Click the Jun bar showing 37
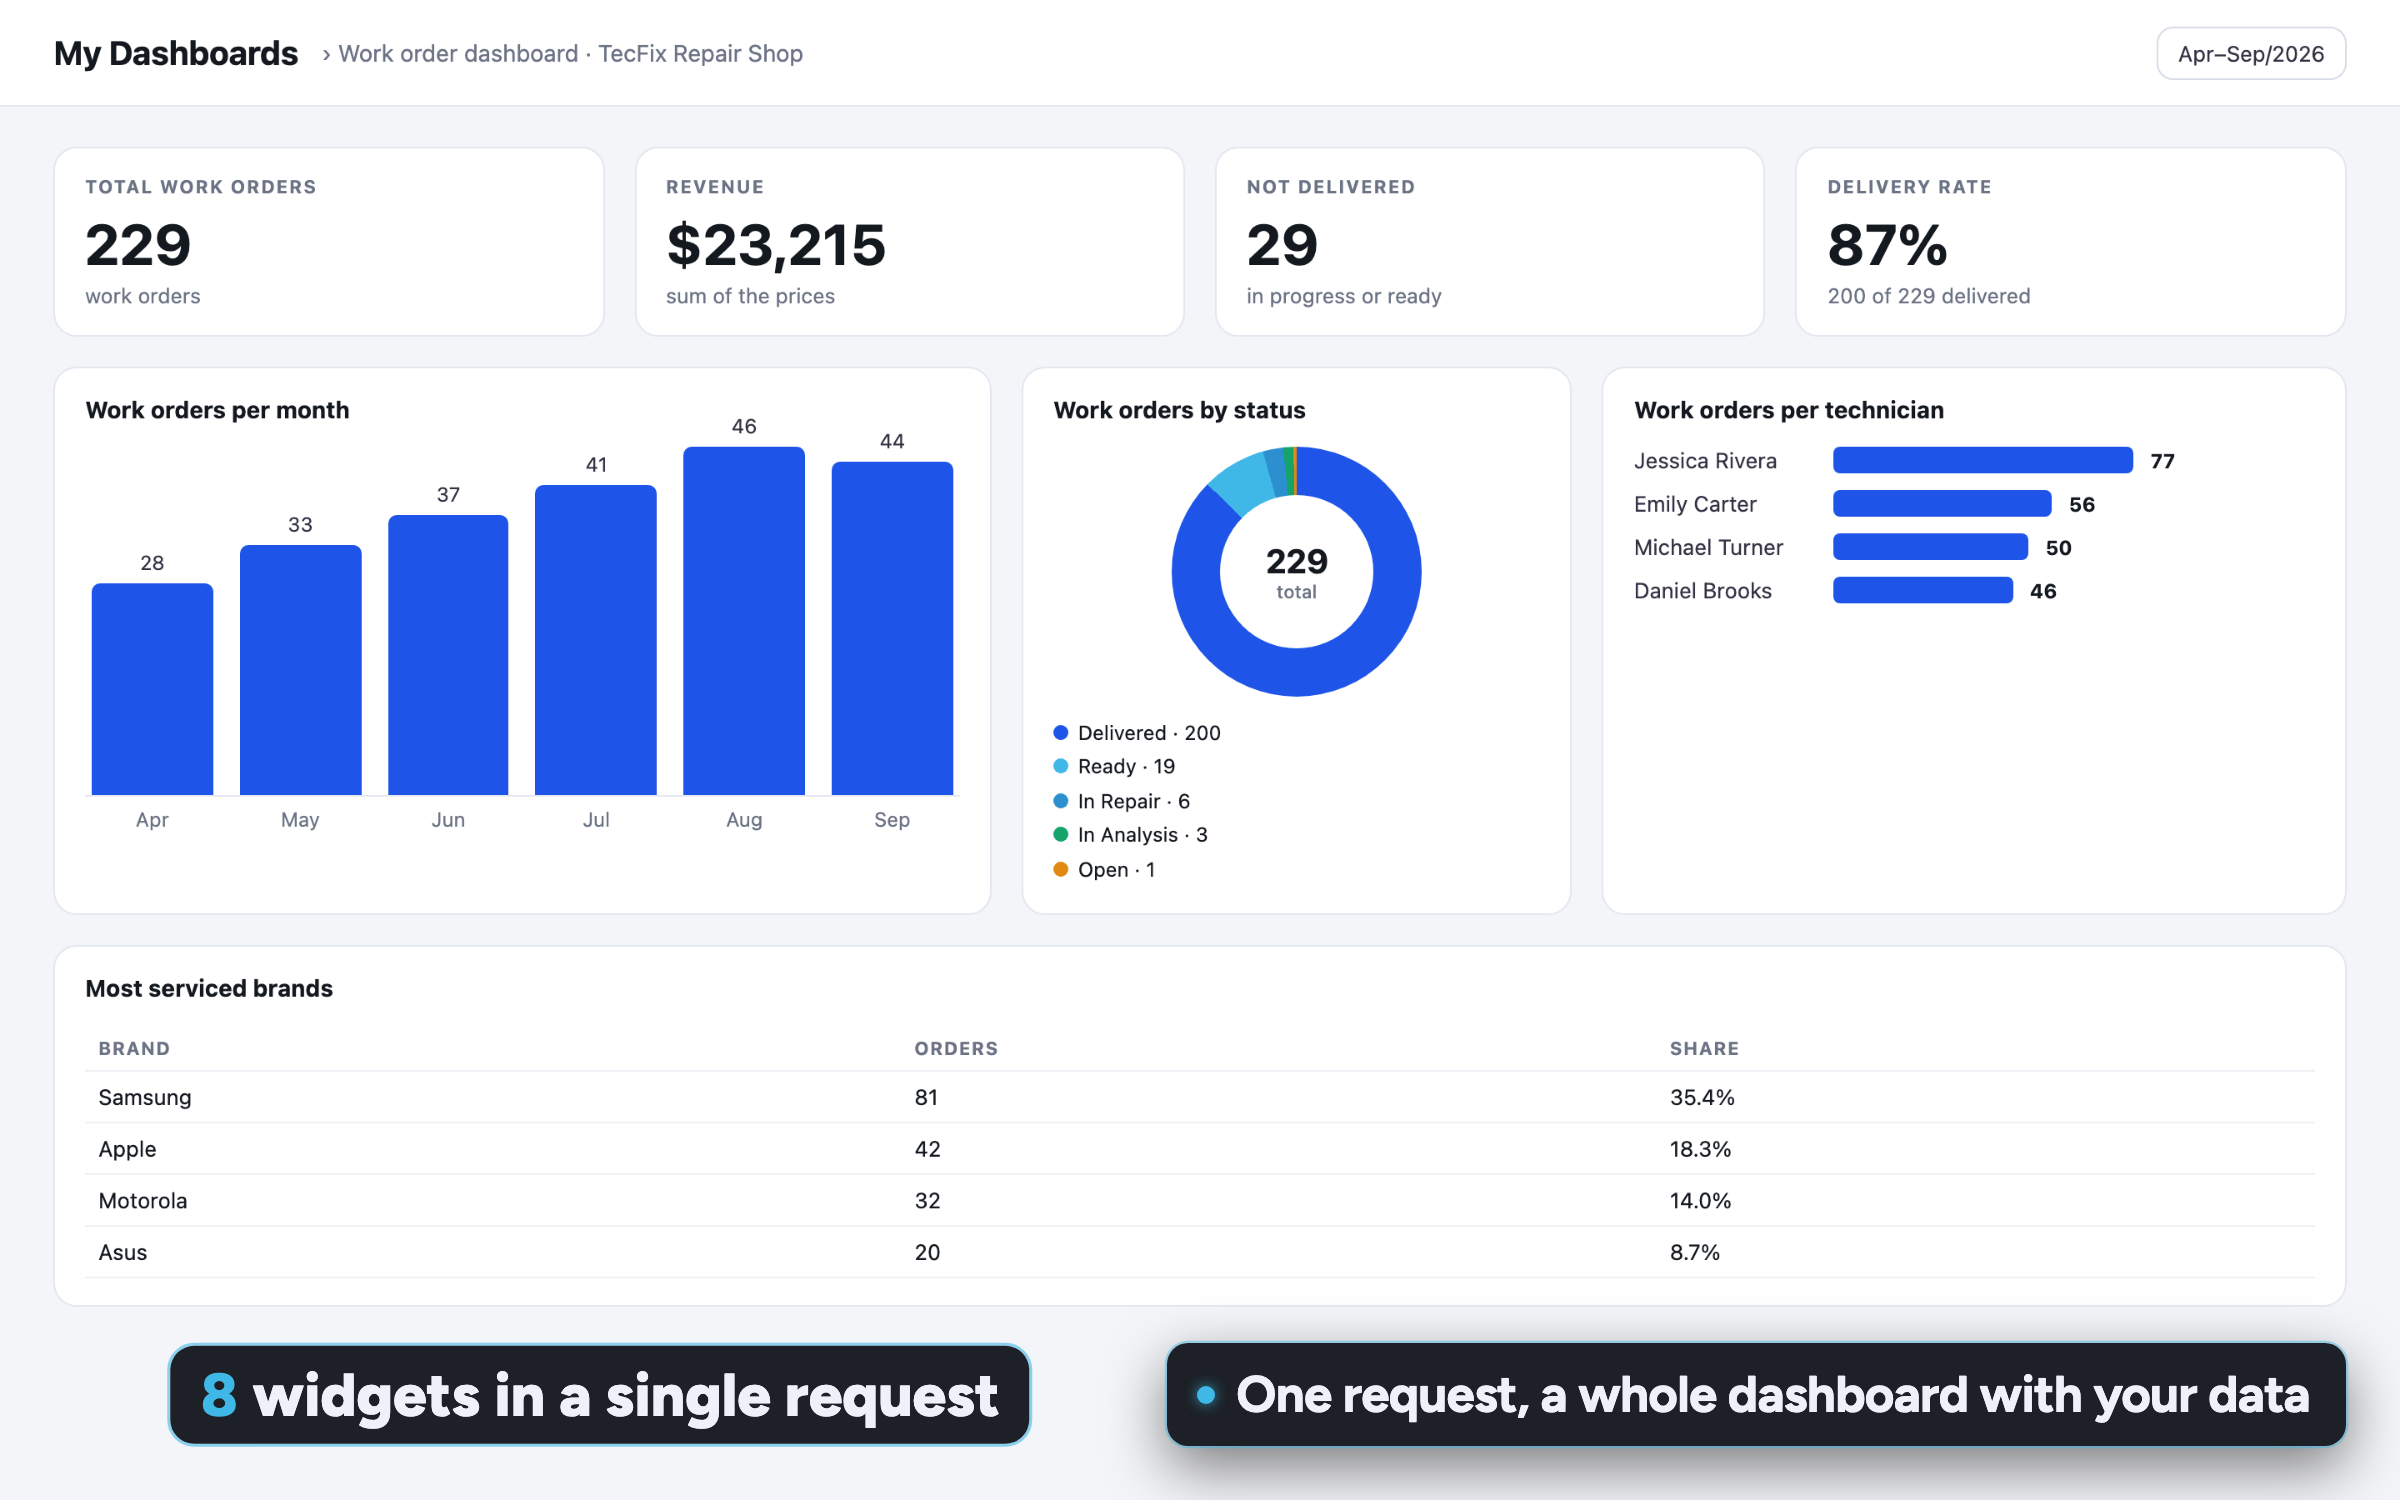This screenshot has width=2400, height=1500. tap(448, 655)
